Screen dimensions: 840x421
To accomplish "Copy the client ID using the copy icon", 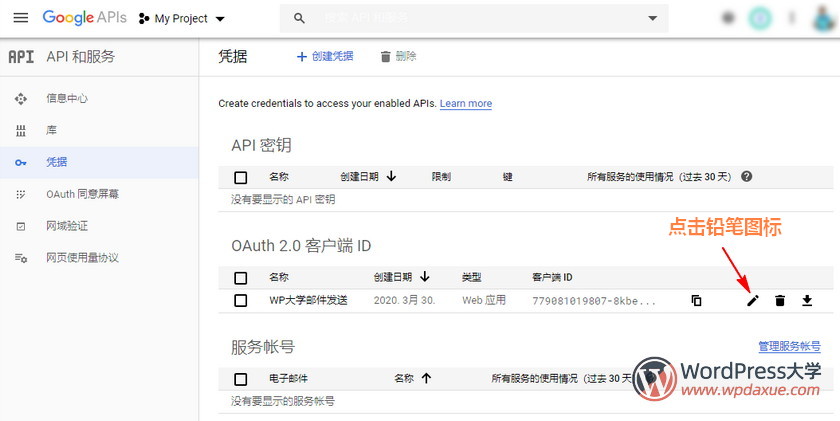I will pyautogui.click(x=697, y=300).
